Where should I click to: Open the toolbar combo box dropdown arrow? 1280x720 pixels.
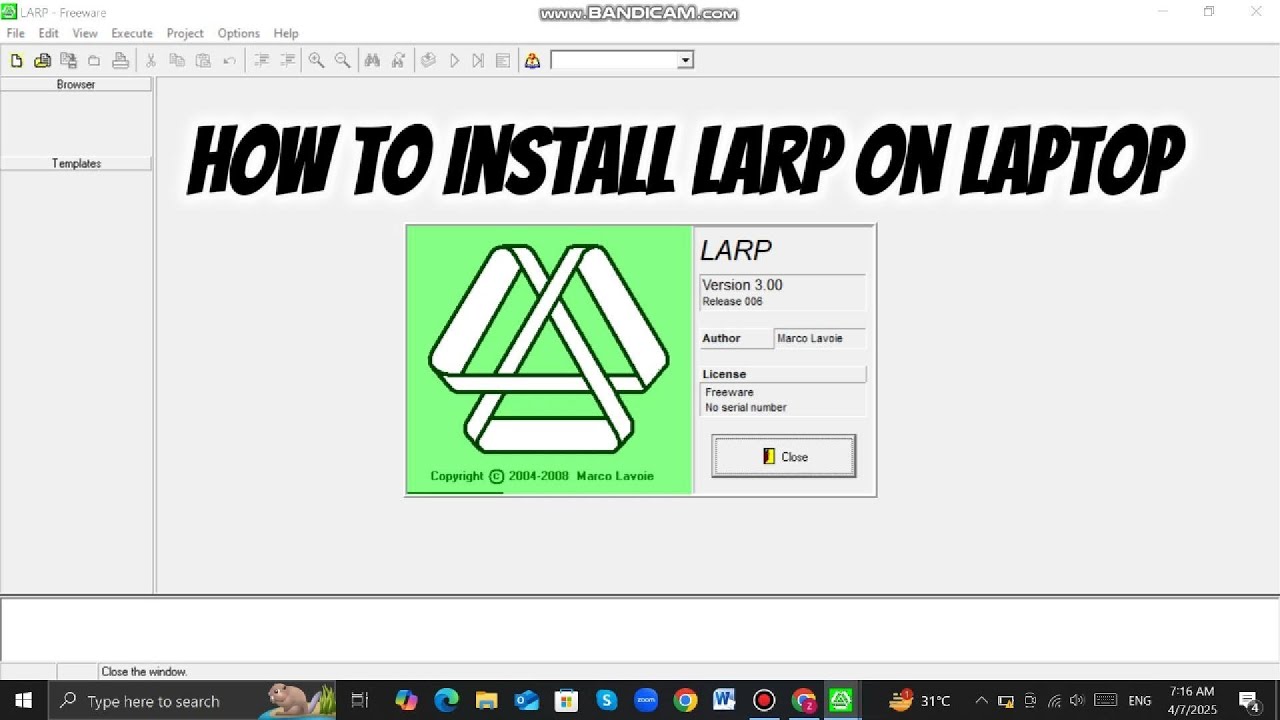pyautogui.click(x=685, y=61)
